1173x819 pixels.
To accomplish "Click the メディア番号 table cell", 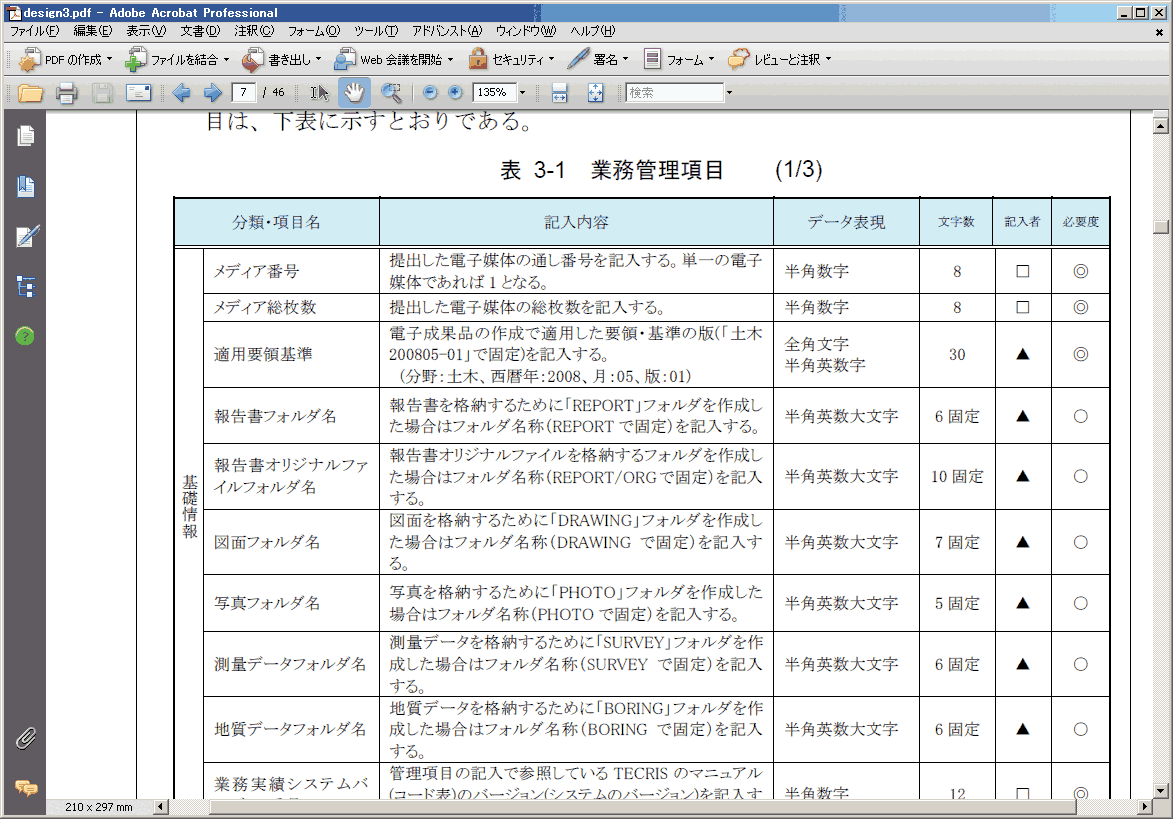I will click(x=292, y=271).
